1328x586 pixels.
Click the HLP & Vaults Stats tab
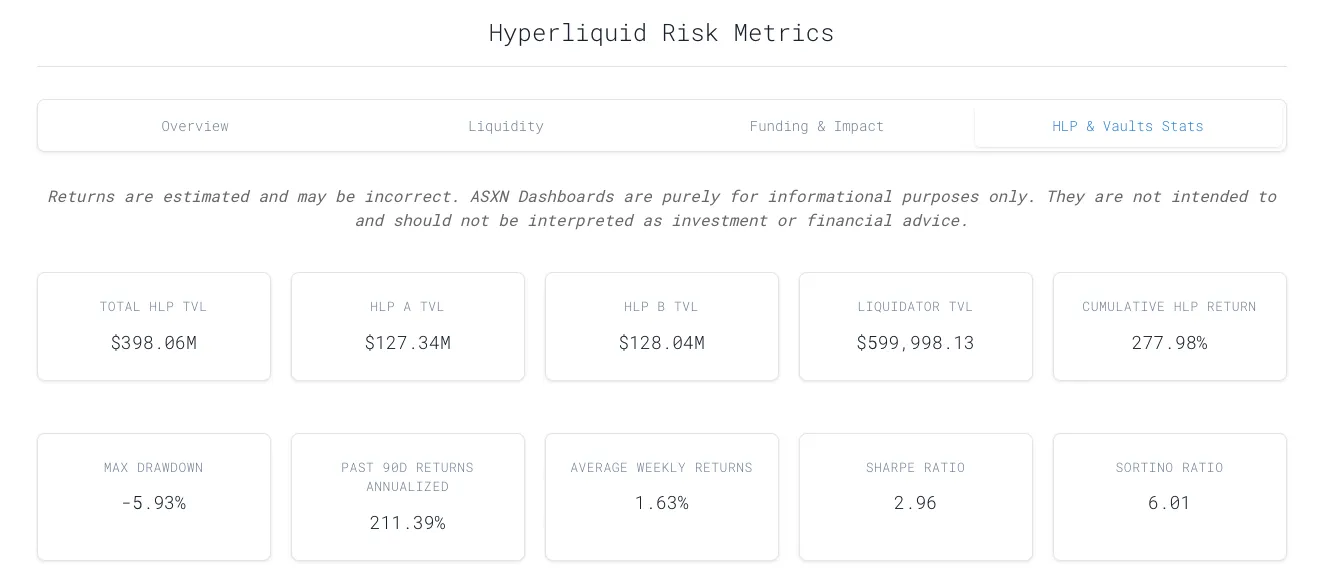click(x=1127, y=126)
